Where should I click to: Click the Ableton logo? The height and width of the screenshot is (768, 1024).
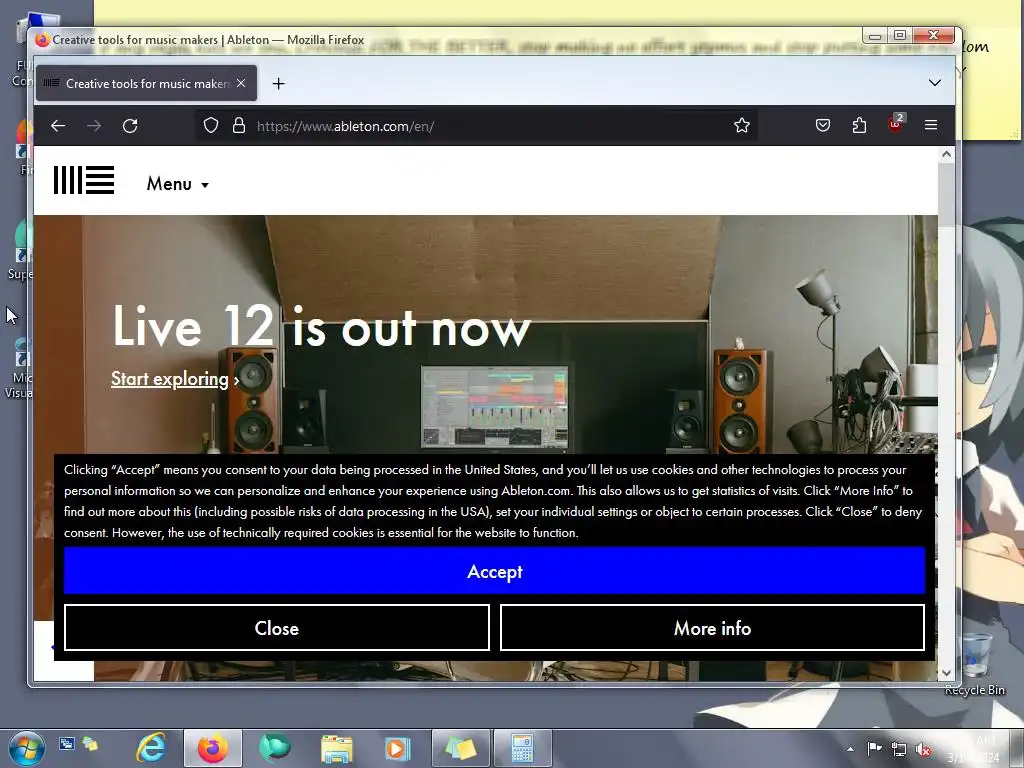84,180
